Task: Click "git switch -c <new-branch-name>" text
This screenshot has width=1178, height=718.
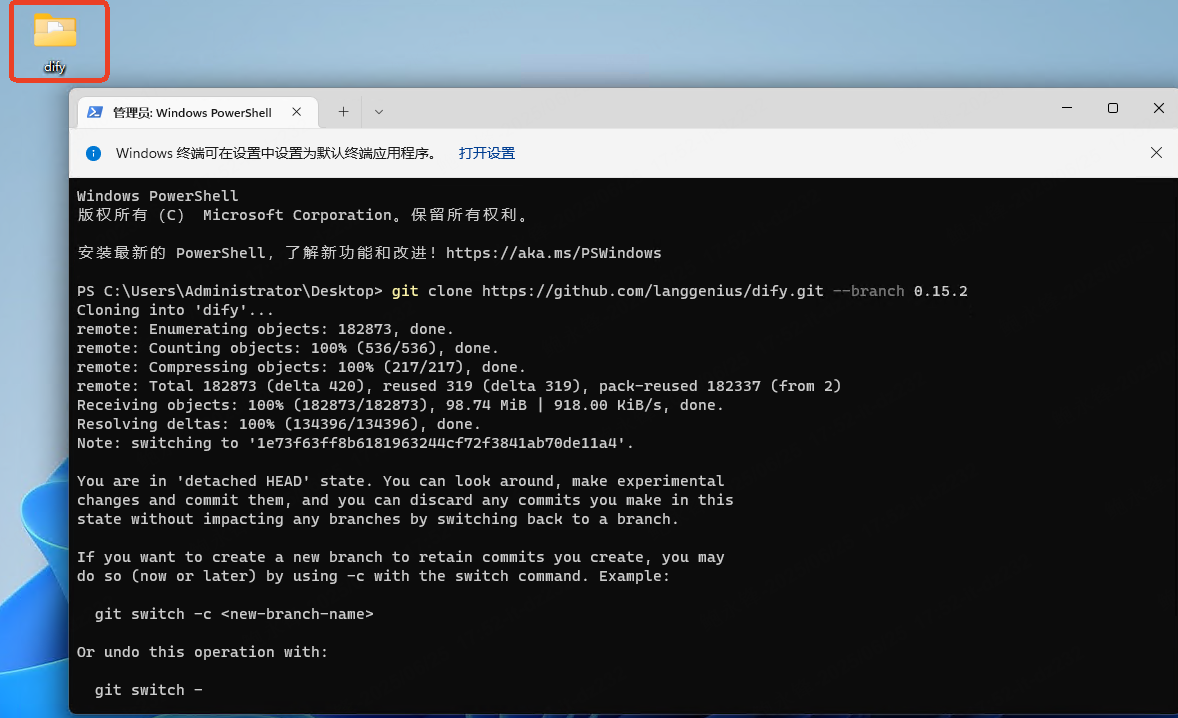Action: [x=234, y=614]
